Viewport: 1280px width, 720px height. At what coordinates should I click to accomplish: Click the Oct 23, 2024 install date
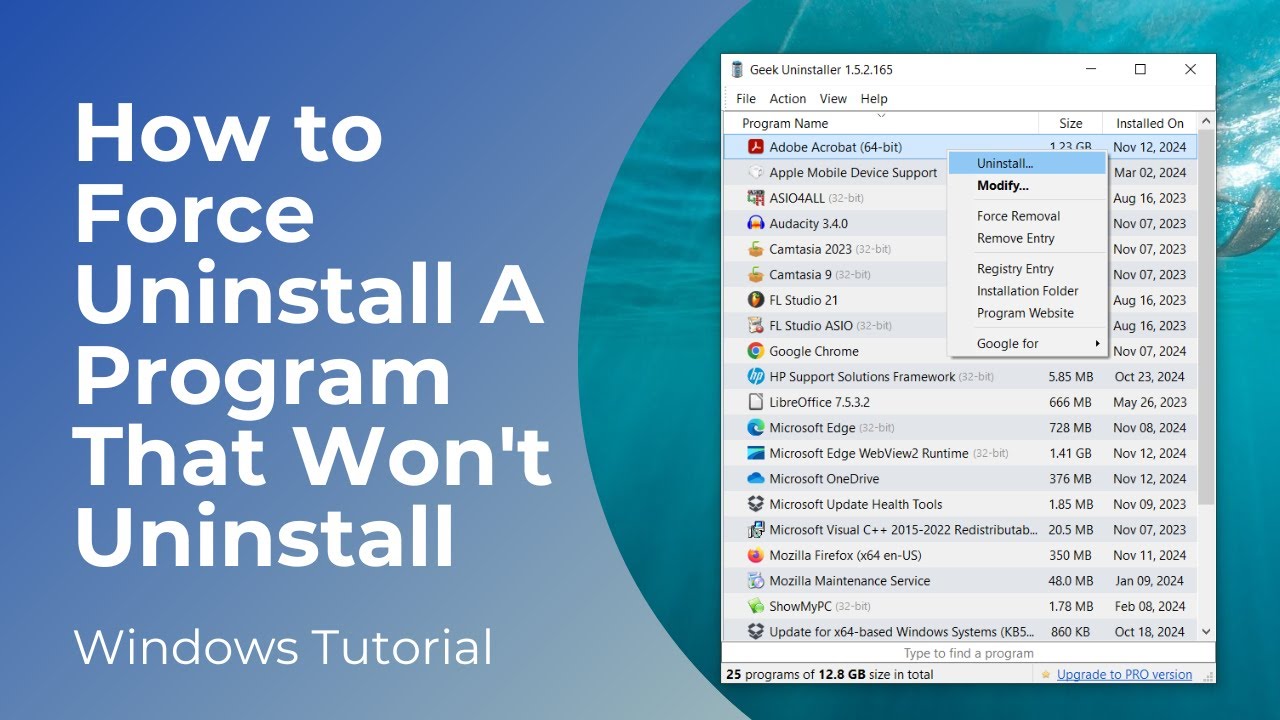pyautogui.click(x=1149, y=377)
